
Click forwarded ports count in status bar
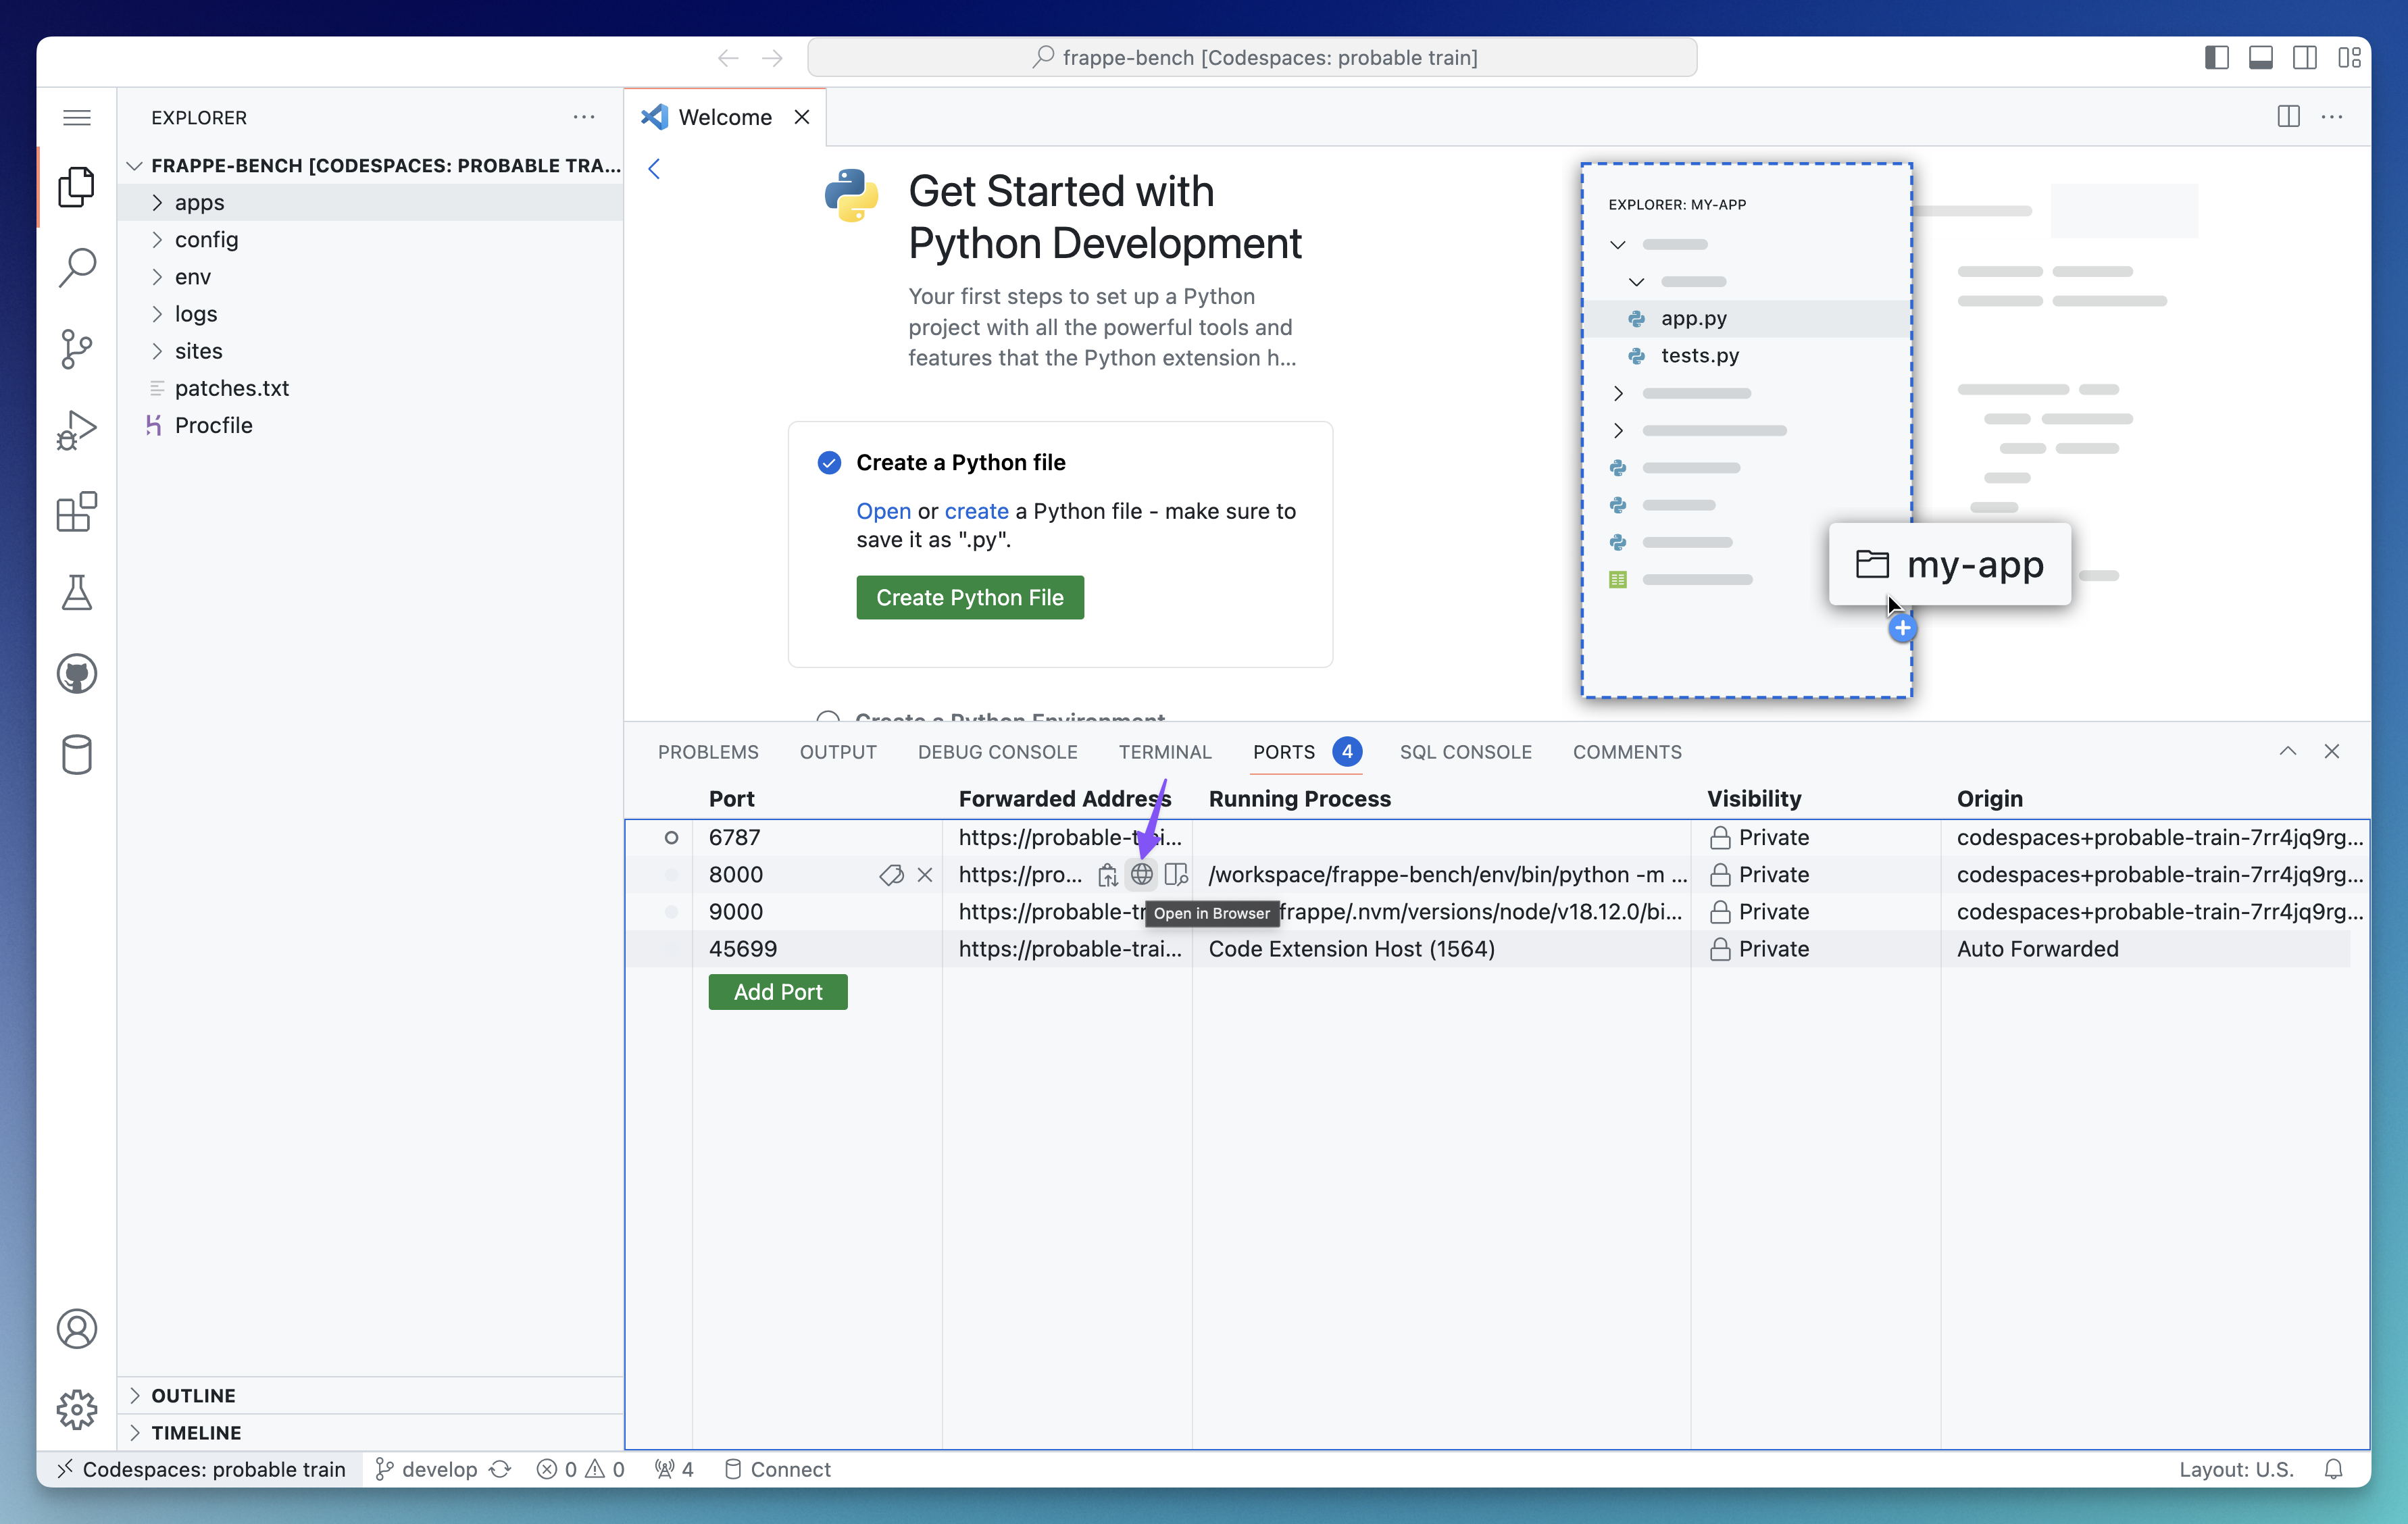[674, 1469]
